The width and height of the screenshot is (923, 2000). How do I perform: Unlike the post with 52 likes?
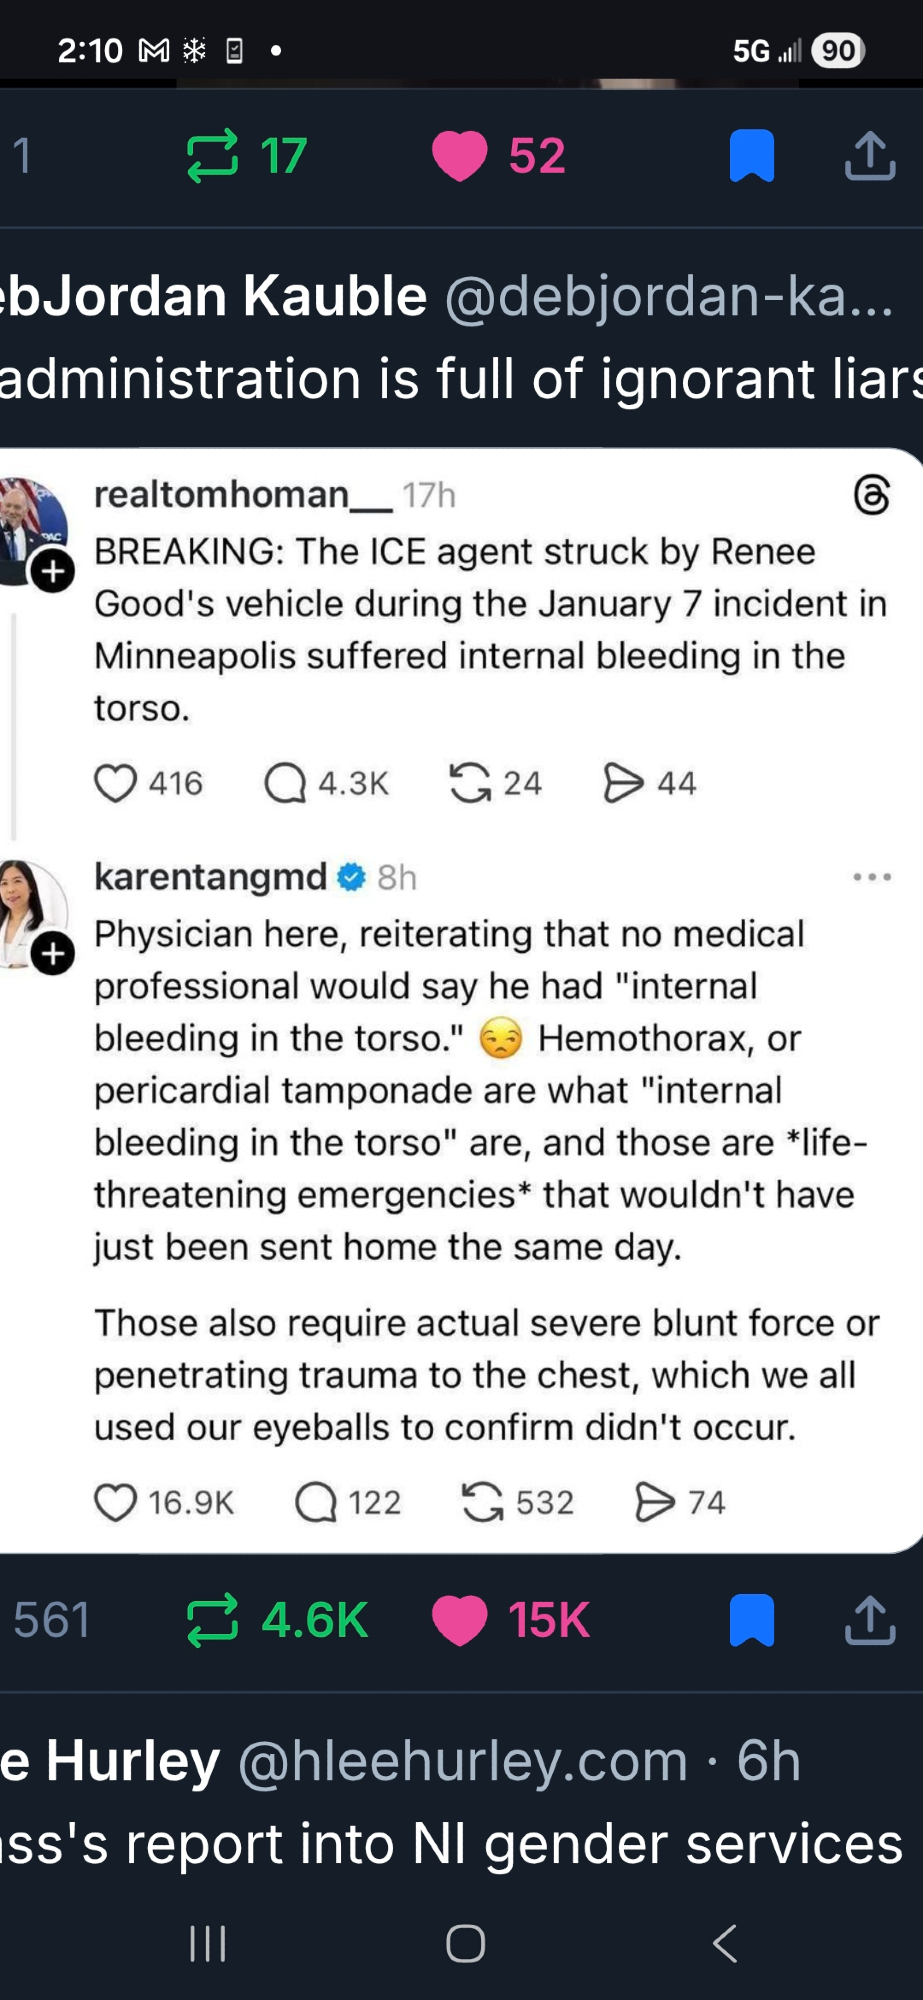459,156
